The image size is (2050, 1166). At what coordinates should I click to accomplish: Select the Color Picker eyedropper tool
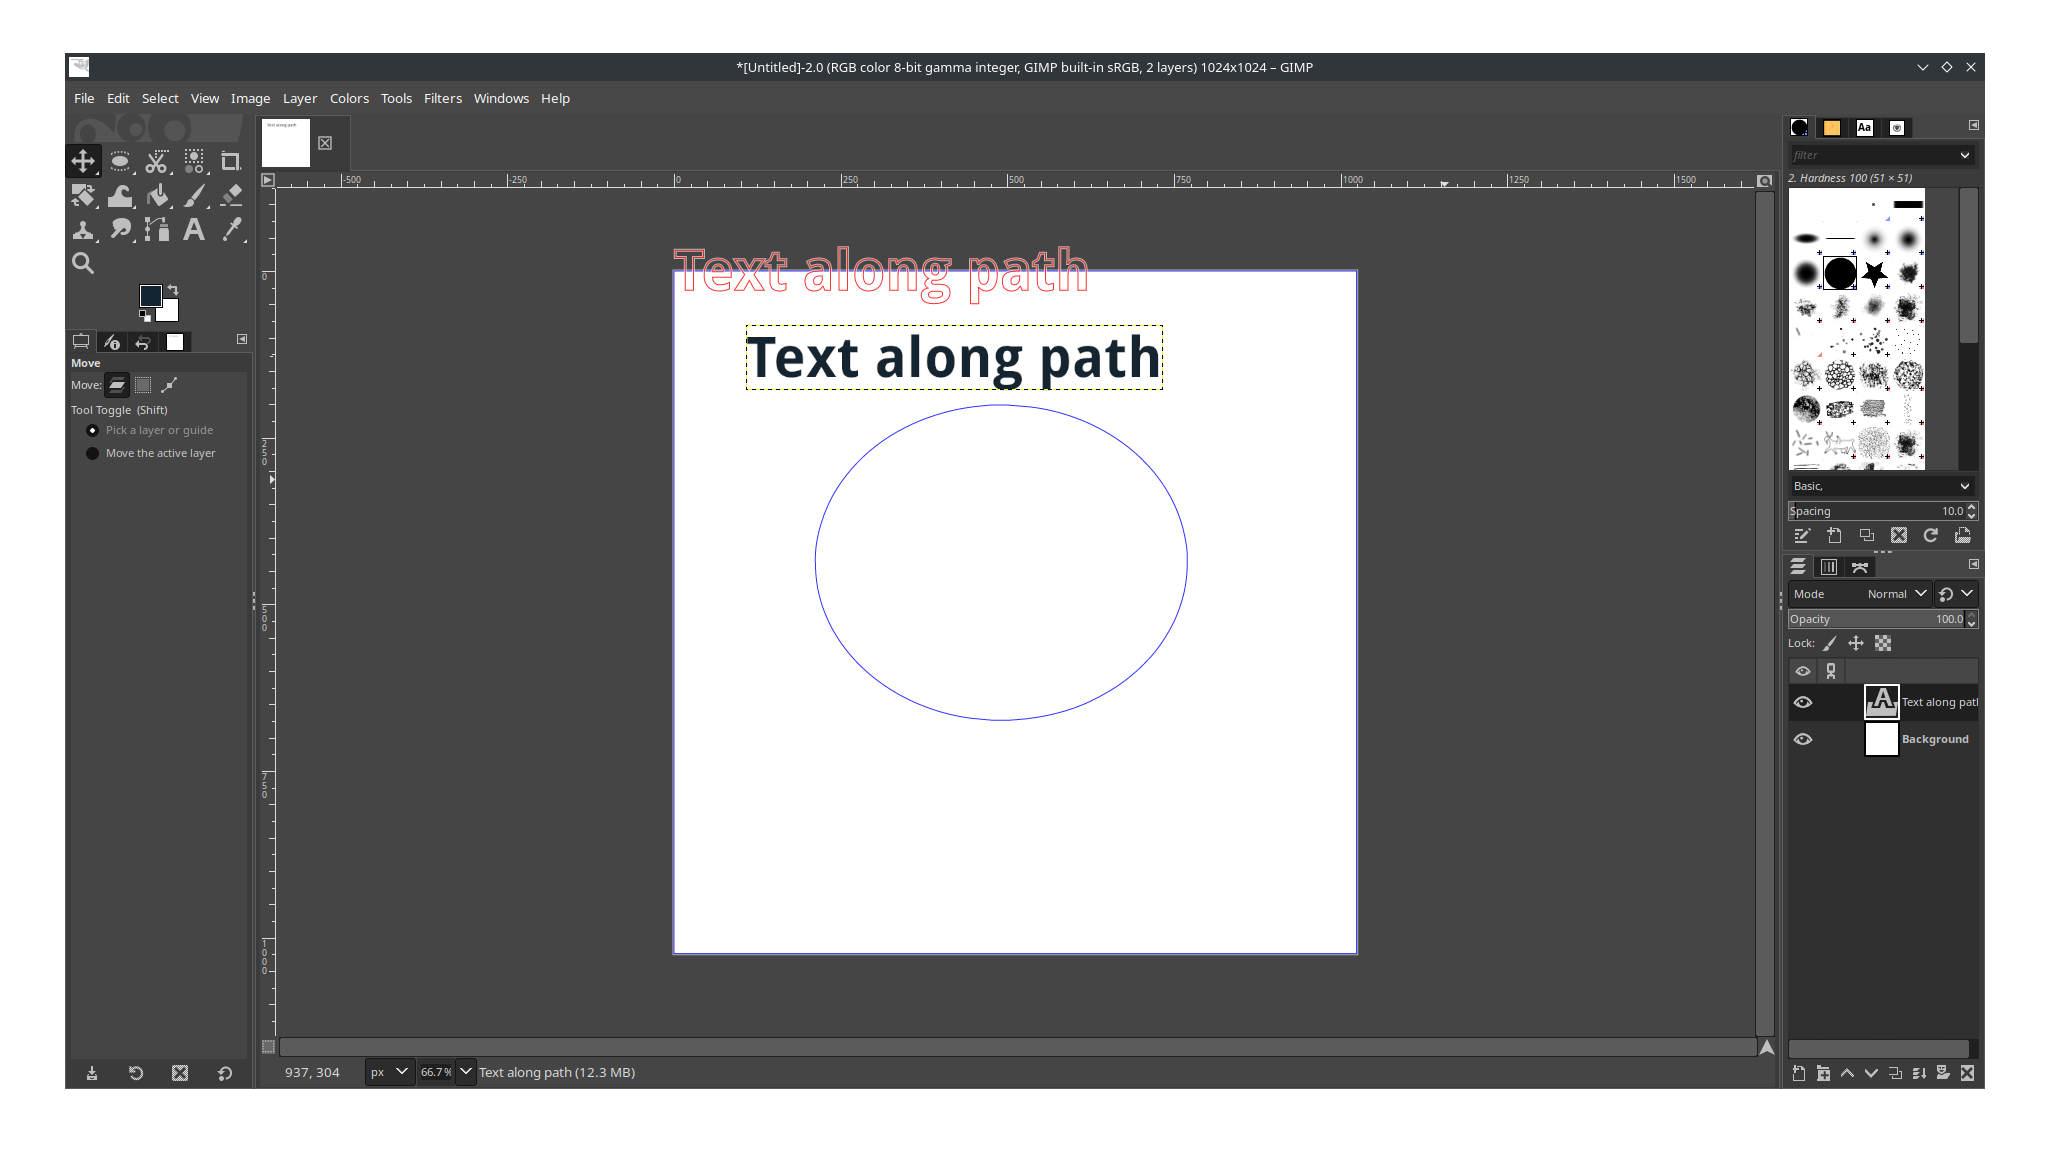click(231, 230)
